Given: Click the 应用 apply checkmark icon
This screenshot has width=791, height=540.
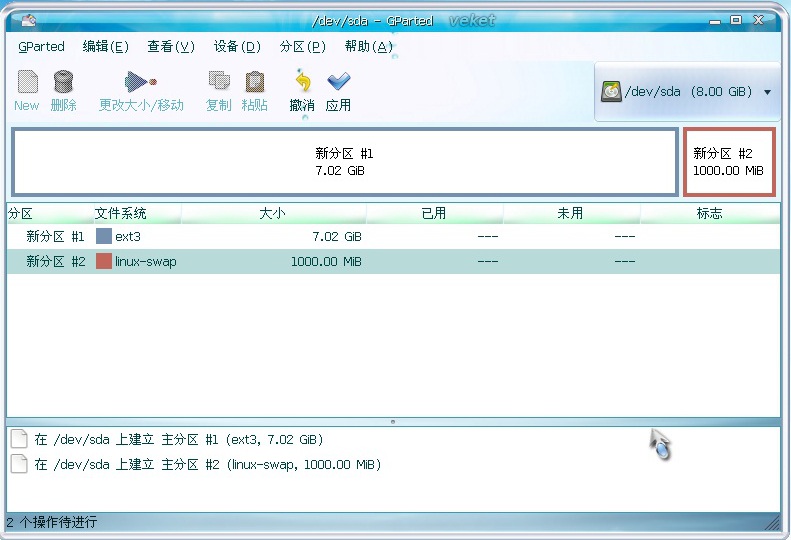Looking at the screenshot, I should tap(338, 81).
